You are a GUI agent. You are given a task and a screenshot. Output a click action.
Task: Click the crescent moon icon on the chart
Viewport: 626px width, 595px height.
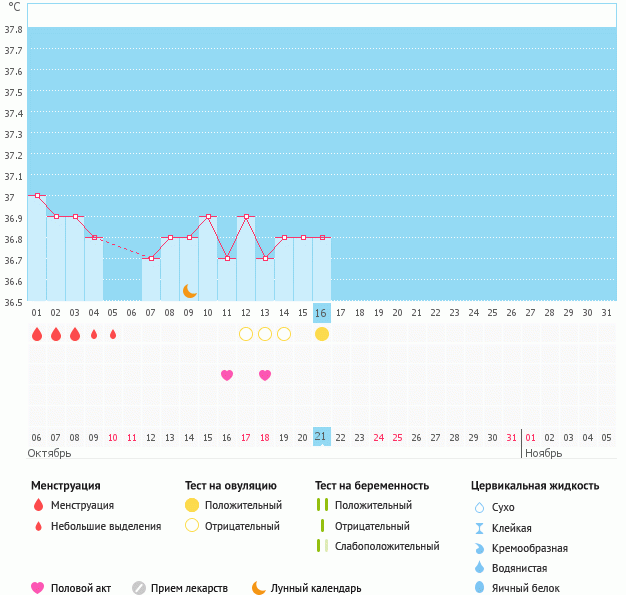pyautogui.click(x=189, y=290)
